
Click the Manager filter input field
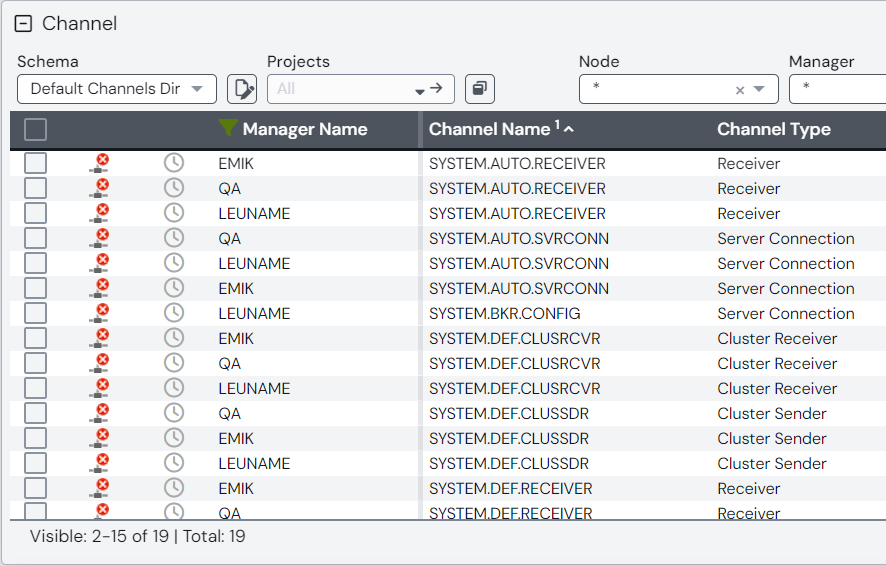click(837, 89)
